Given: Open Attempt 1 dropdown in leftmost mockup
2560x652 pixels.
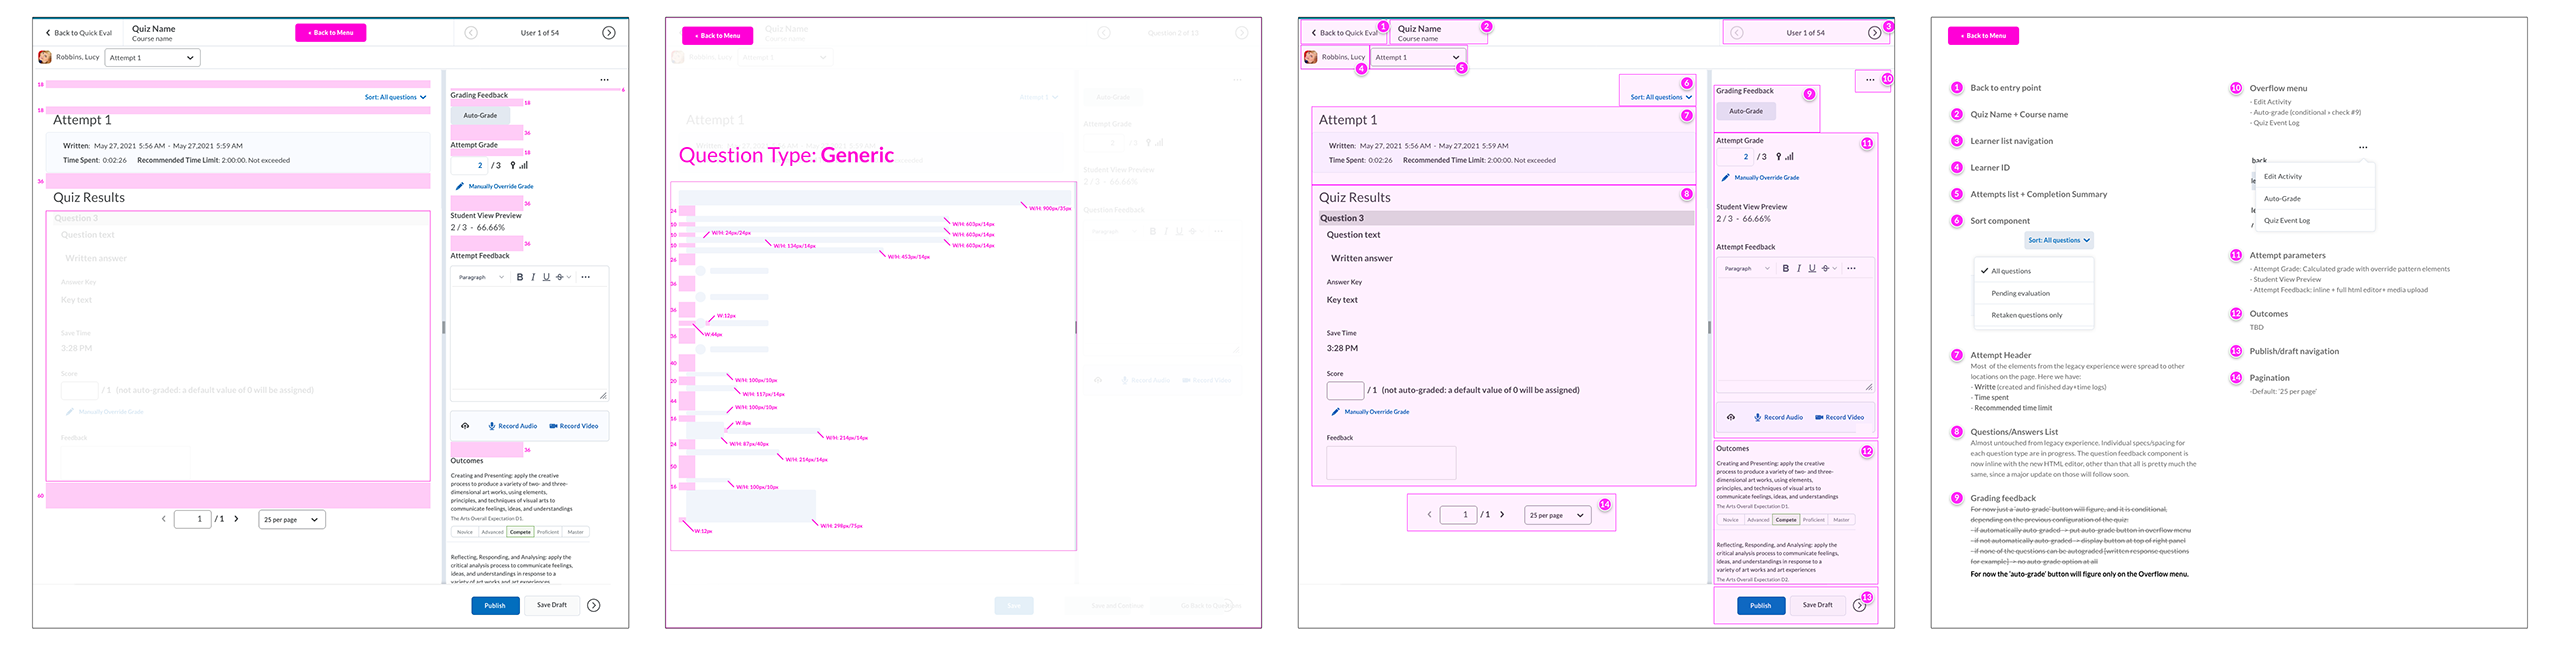Looking at the screenshot, I should click(153, 58).
